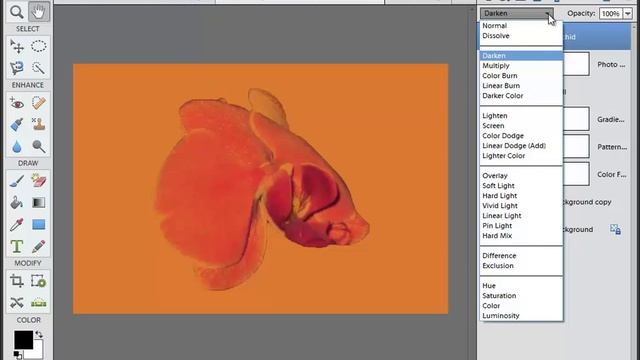Select the Sponge tool
This screenshot has height=360, width=640.
(x=39, y=146)
